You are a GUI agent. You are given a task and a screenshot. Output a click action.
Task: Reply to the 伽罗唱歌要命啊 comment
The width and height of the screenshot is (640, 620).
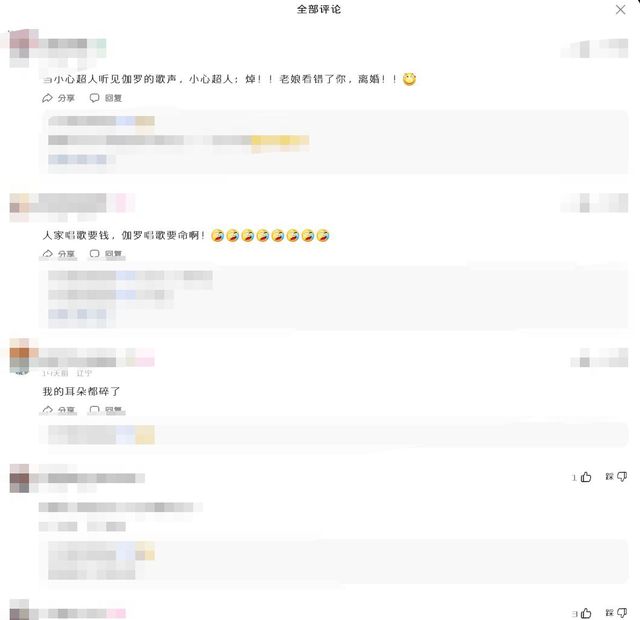106,254
